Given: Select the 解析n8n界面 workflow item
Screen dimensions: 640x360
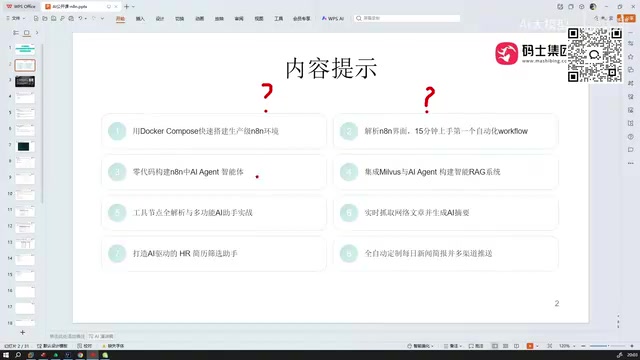Looking at the screenshot, I should click(446, 131).
